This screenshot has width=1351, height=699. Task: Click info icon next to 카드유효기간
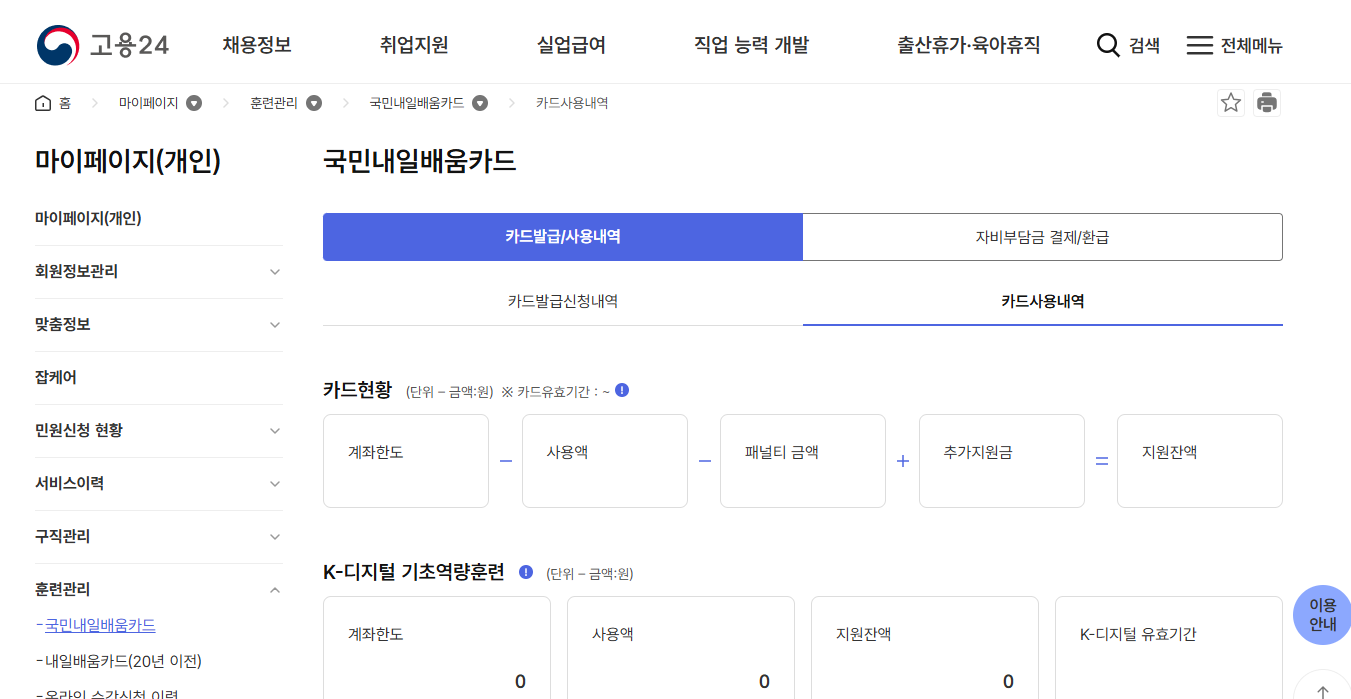pos(622,390)
